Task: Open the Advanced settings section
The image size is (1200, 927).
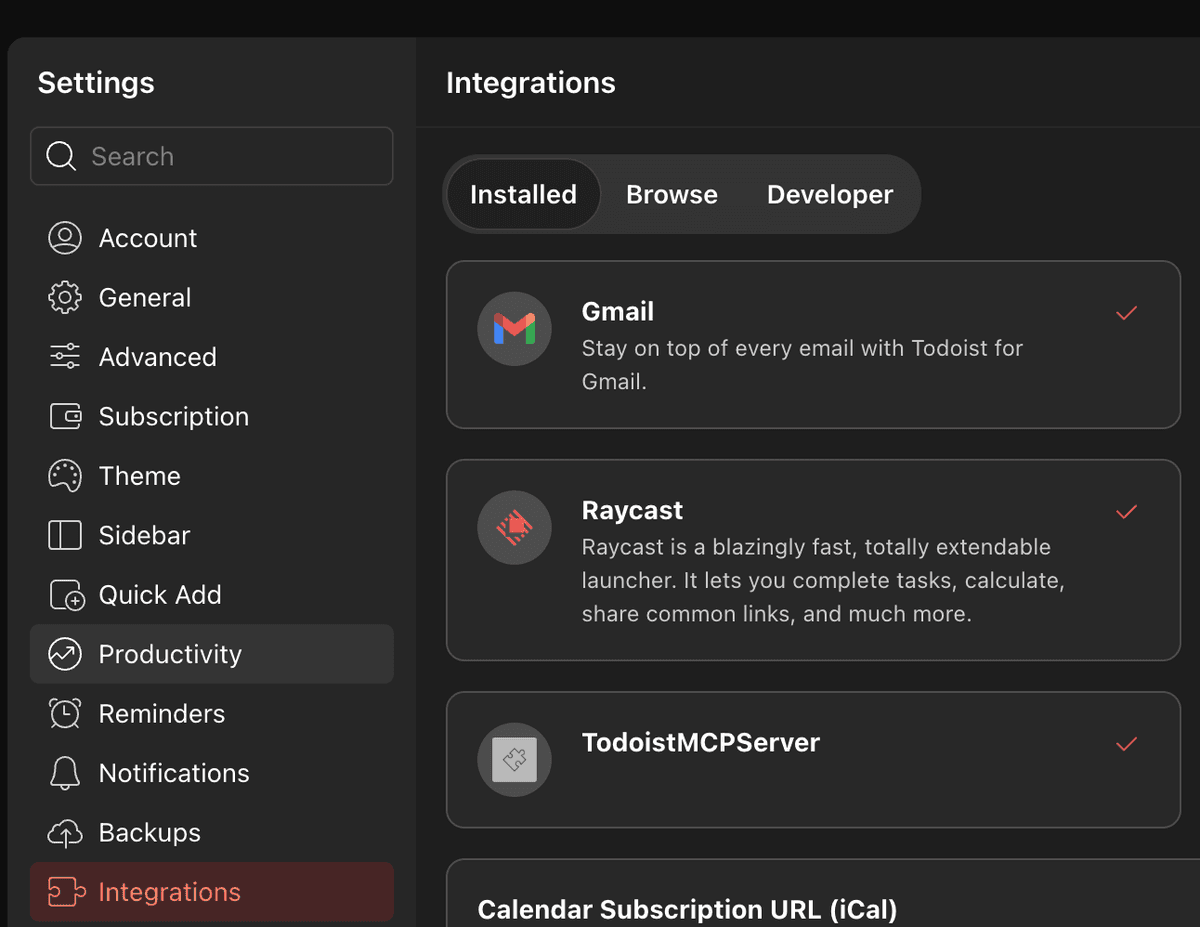Action: click(212, 357)
